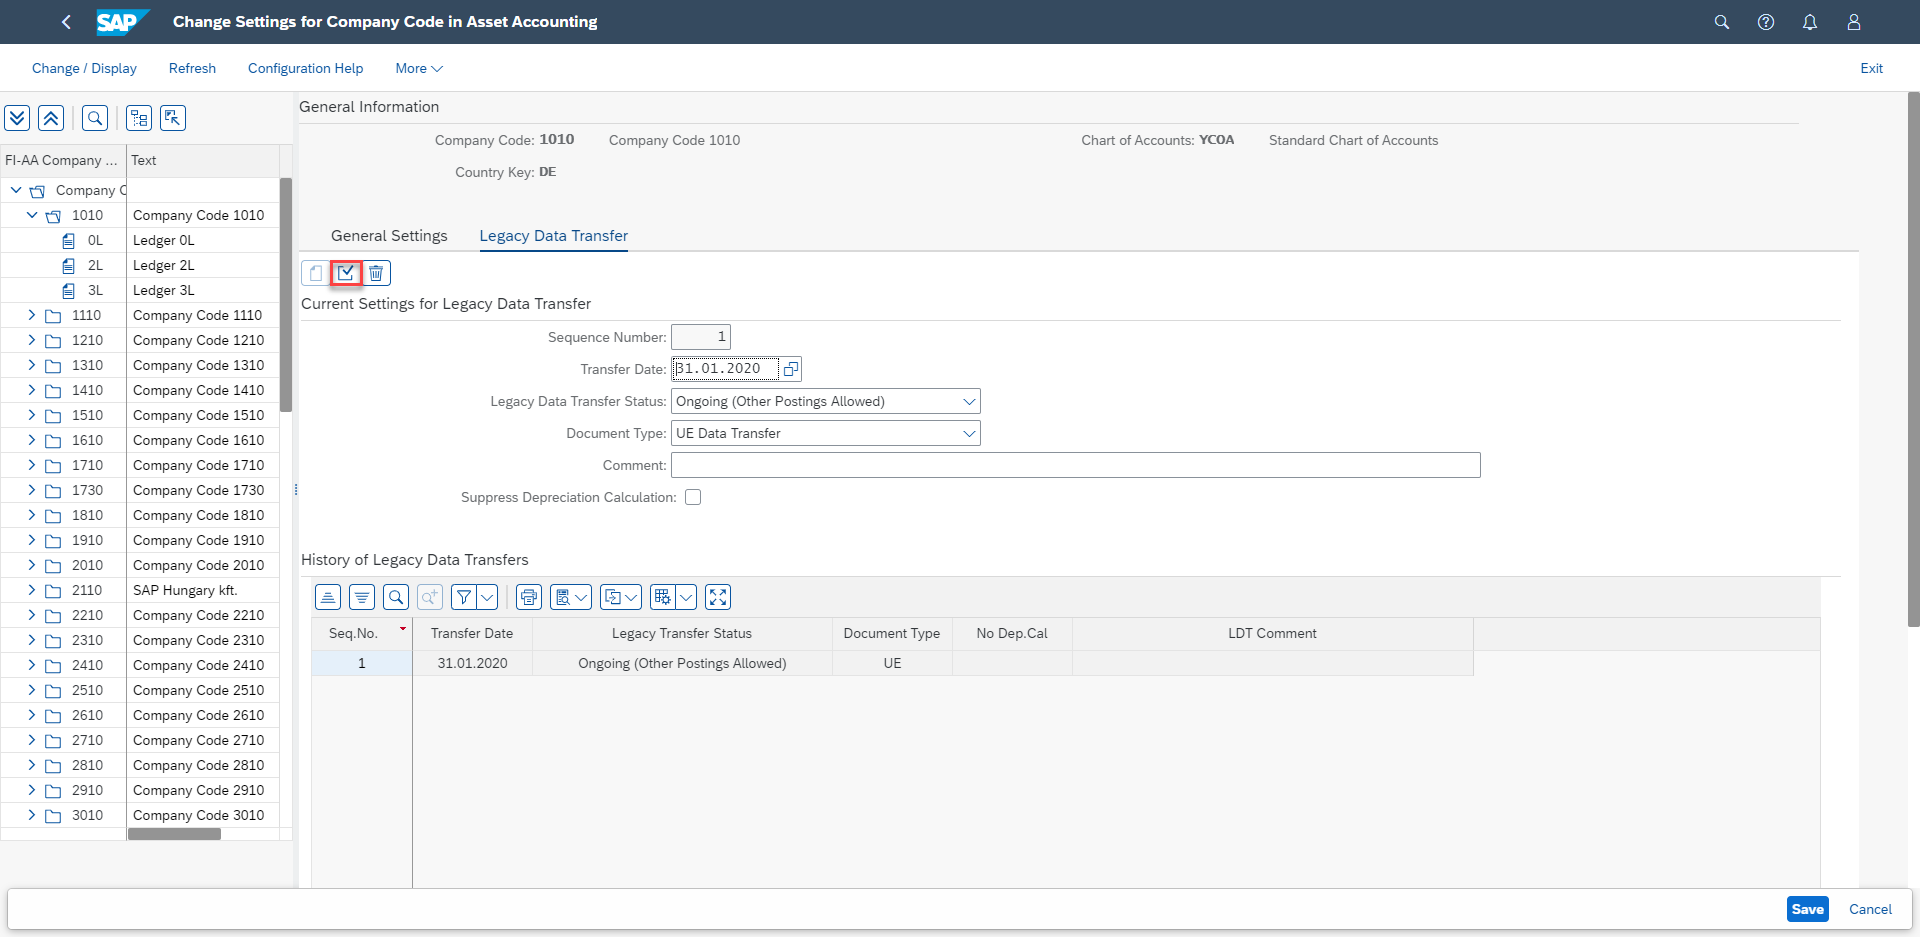The height and width of the screenshot is (937, 1920).
Task: Click the create new entry icon
Action: tap(316, 273)
